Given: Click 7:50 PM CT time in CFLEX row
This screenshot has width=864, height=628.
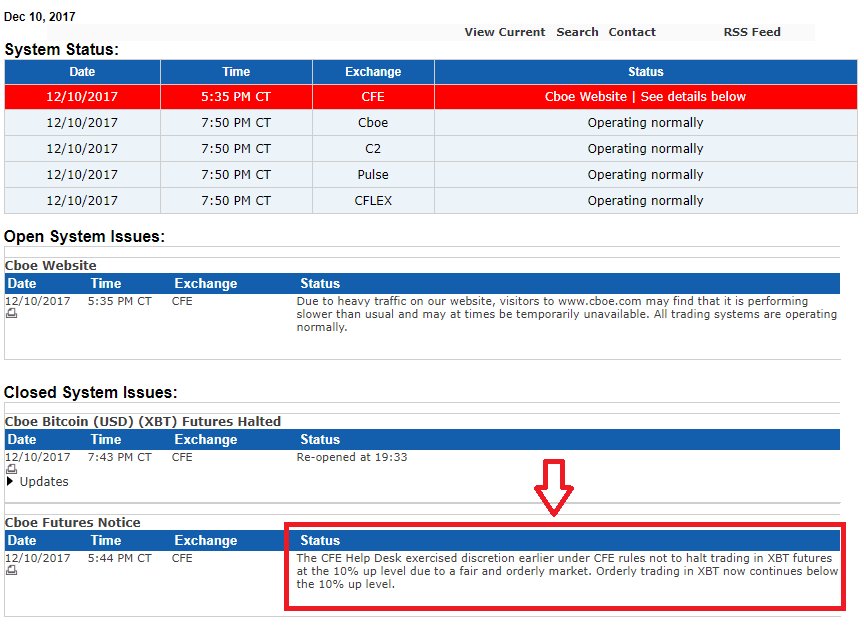Looking at the screenshot, I should (236, 201).
